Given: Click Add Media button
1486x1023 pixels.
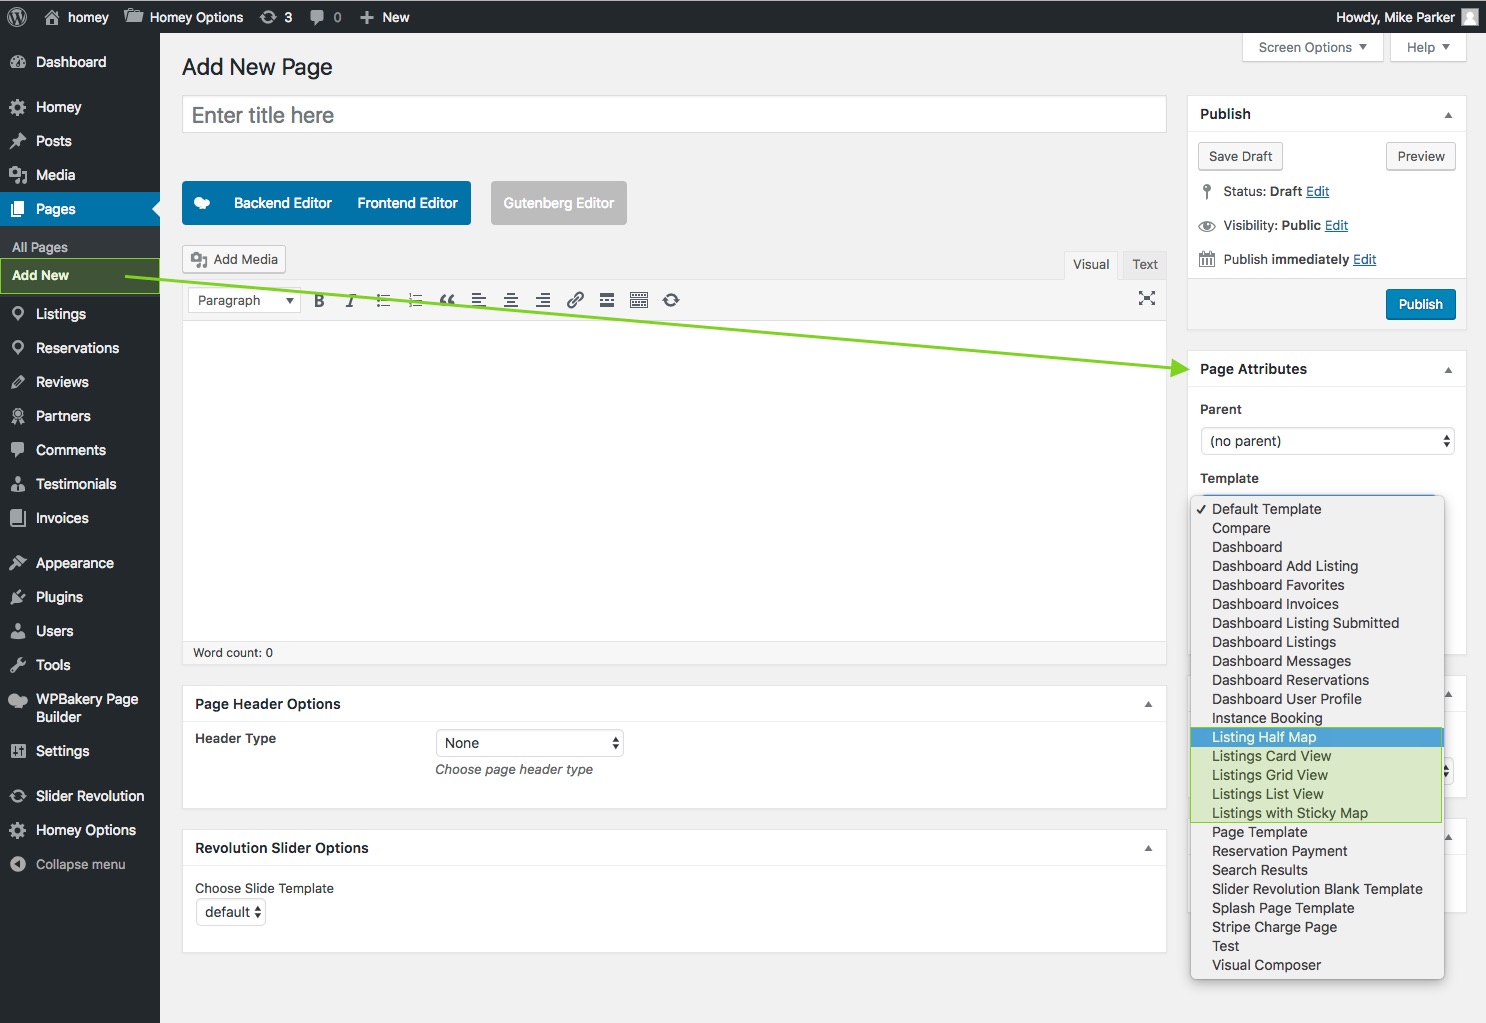Looking at the screenshot, I should pyautogui.click(x=234, y=259).
